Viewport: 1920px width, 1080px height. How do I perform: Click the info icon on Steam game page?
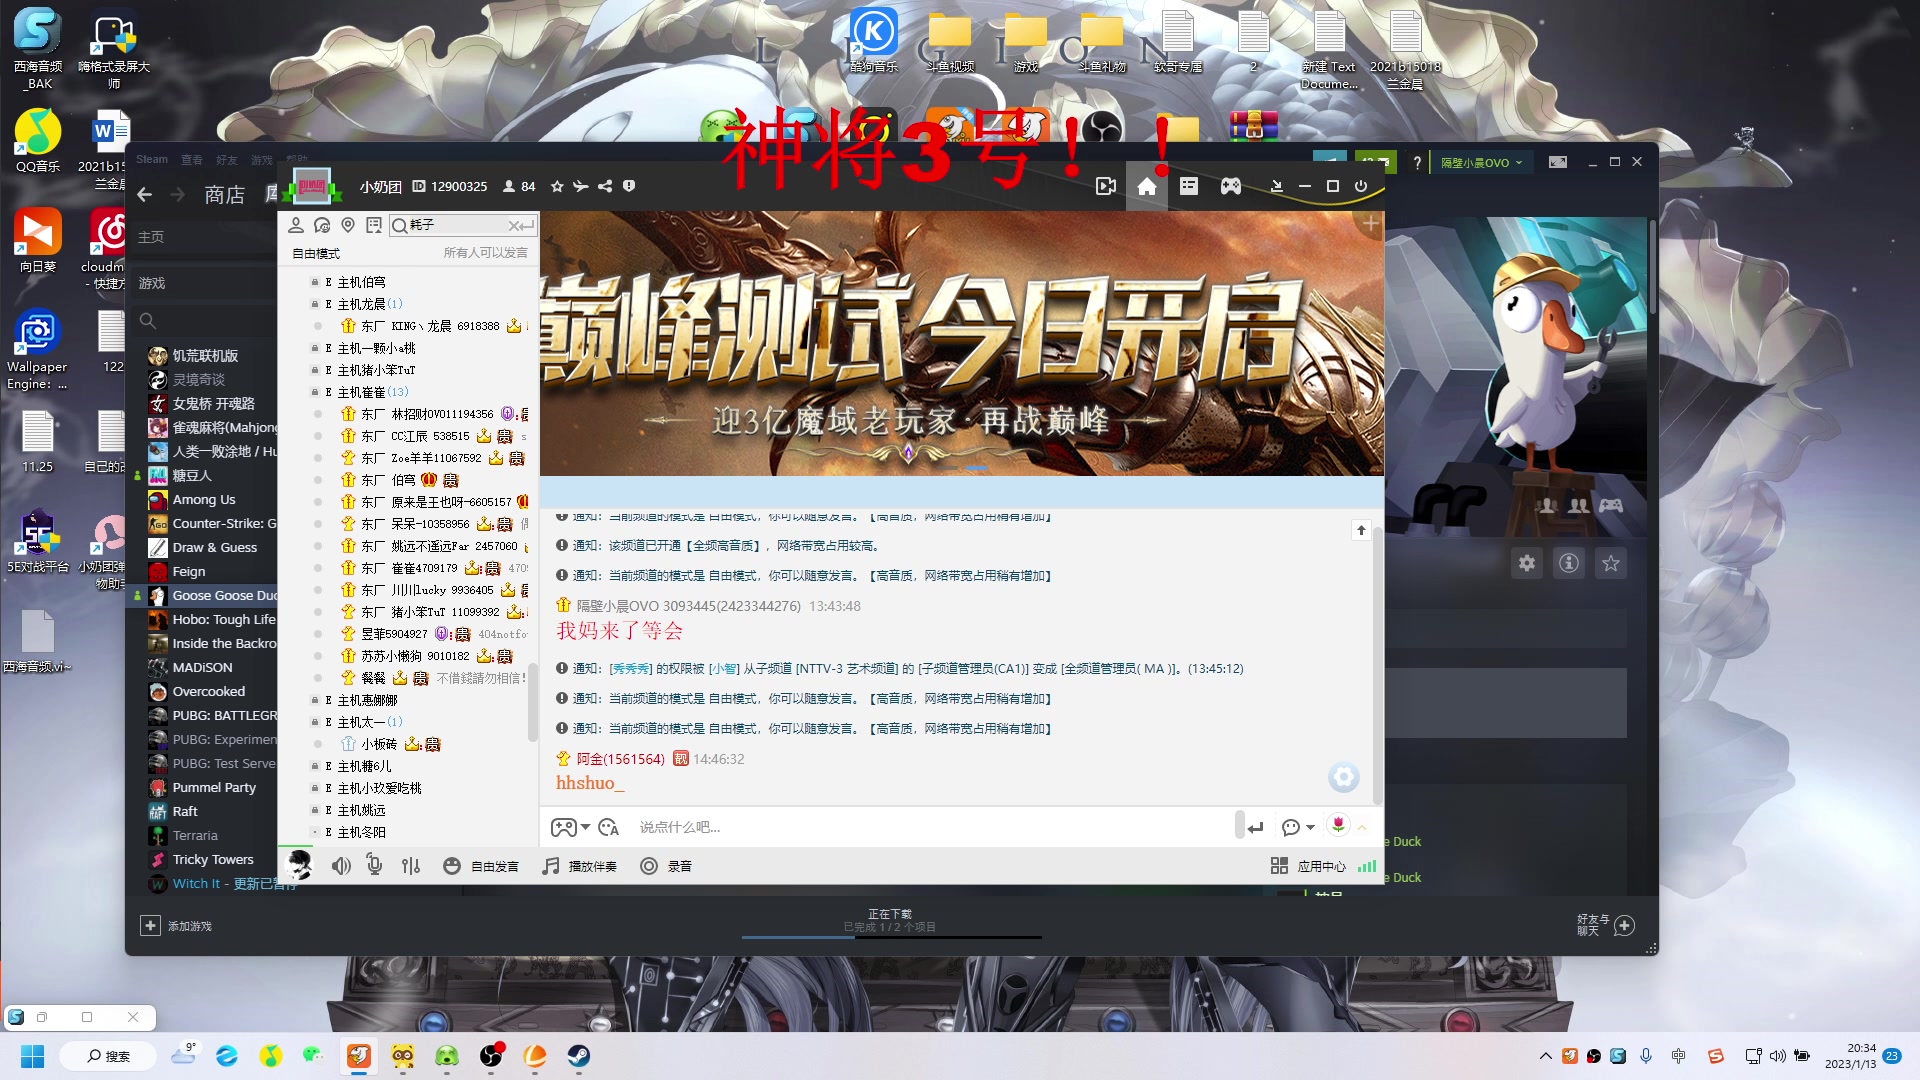[1569, 563]
